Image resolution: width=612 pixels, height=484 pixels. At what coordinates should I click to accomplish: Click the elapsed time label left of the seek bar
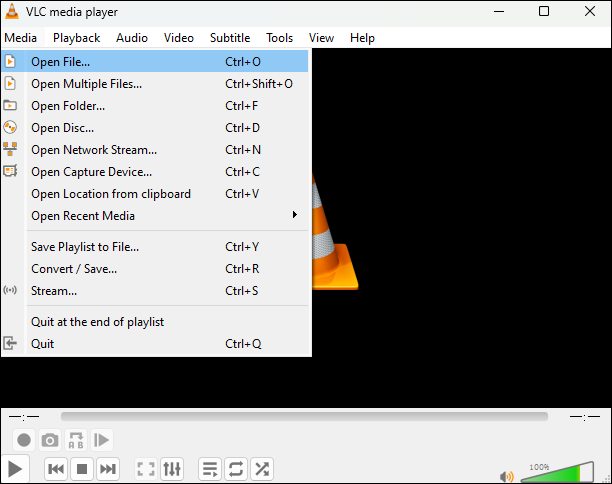pyautogui.click(x=24, y=417)
